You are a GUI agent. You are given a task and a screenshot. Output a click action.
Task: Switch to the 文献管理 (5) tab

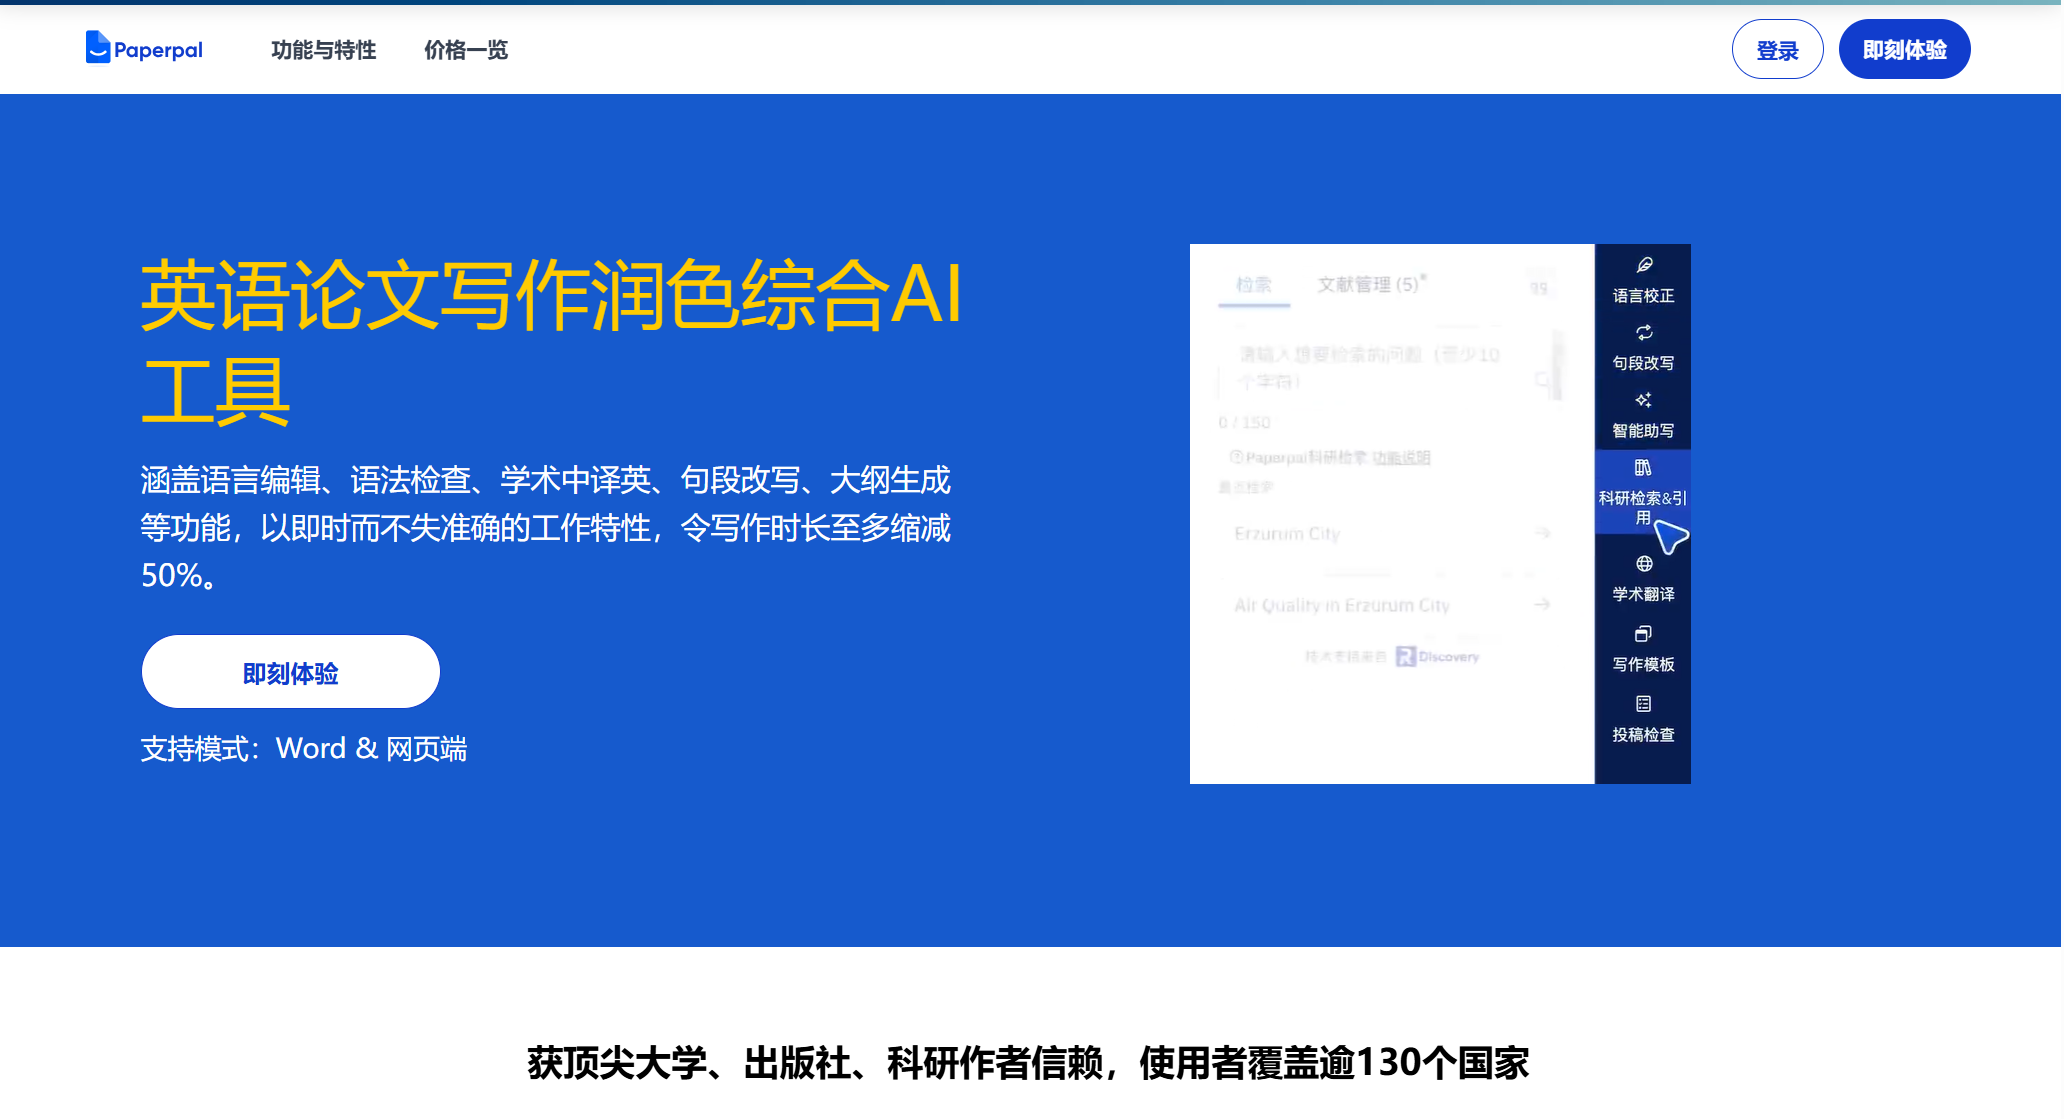point(1370,285)
